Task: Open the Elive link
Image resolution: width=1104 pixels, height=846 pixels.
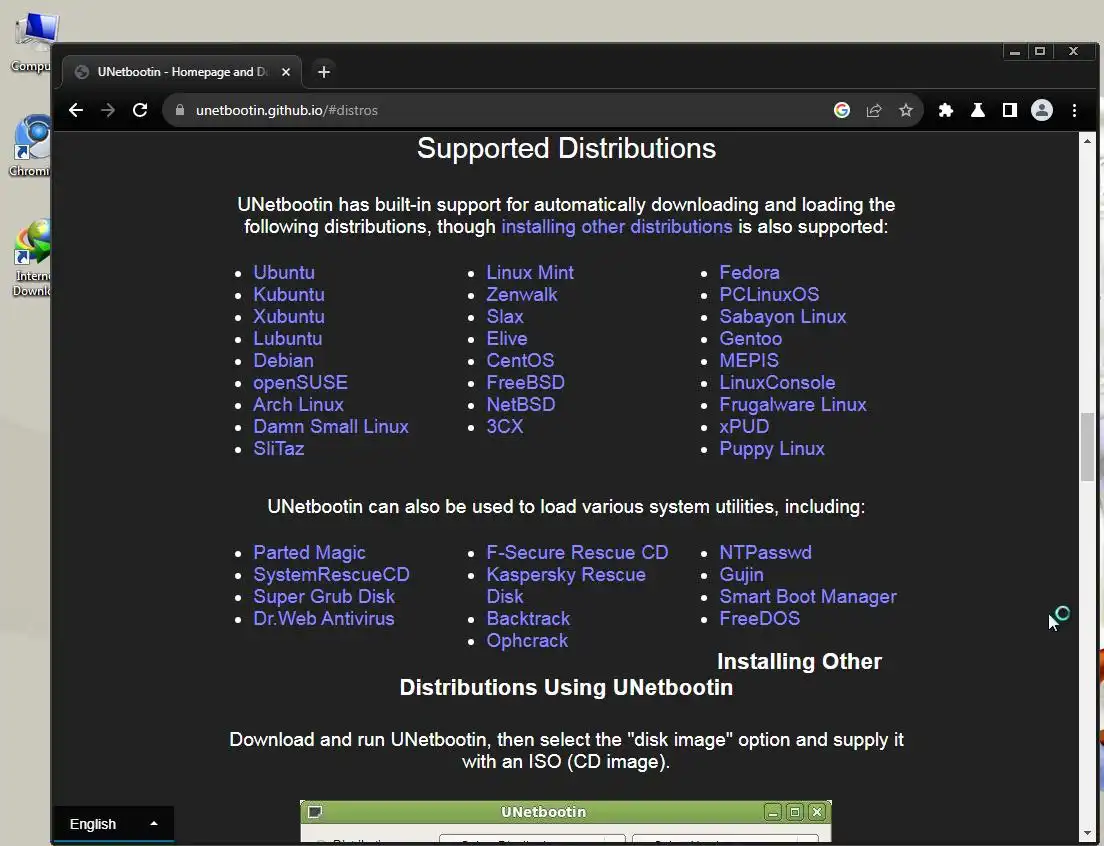Action: click(507, 339)
